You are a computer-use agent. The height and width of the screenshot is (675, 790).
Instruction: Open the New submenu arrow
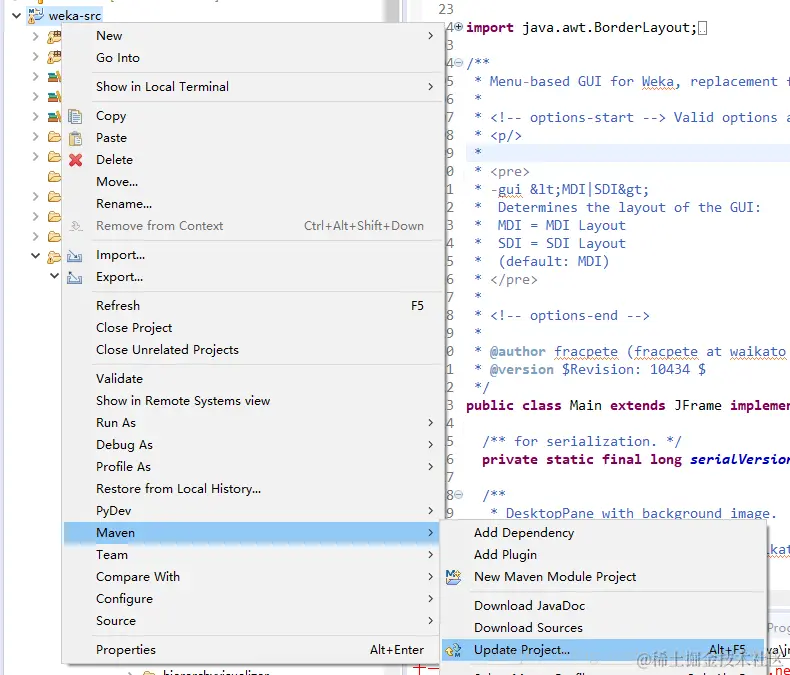tap(430, 36)
